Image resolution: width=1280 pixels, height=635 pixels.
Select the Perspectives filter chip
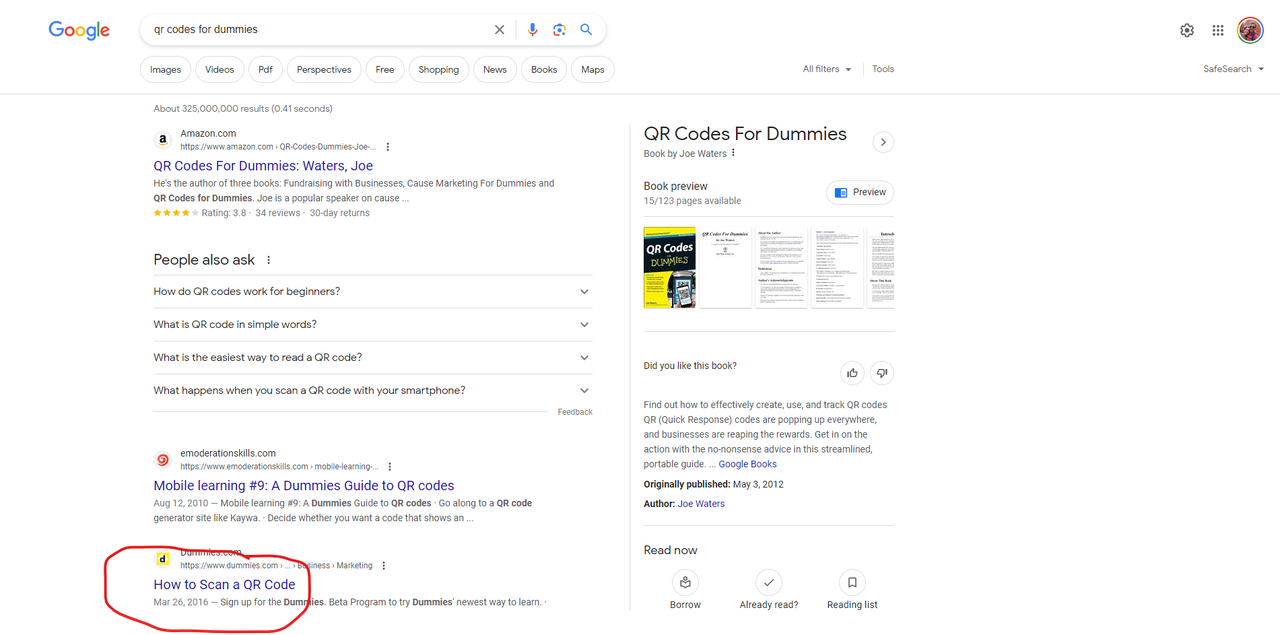click(324, 69)
